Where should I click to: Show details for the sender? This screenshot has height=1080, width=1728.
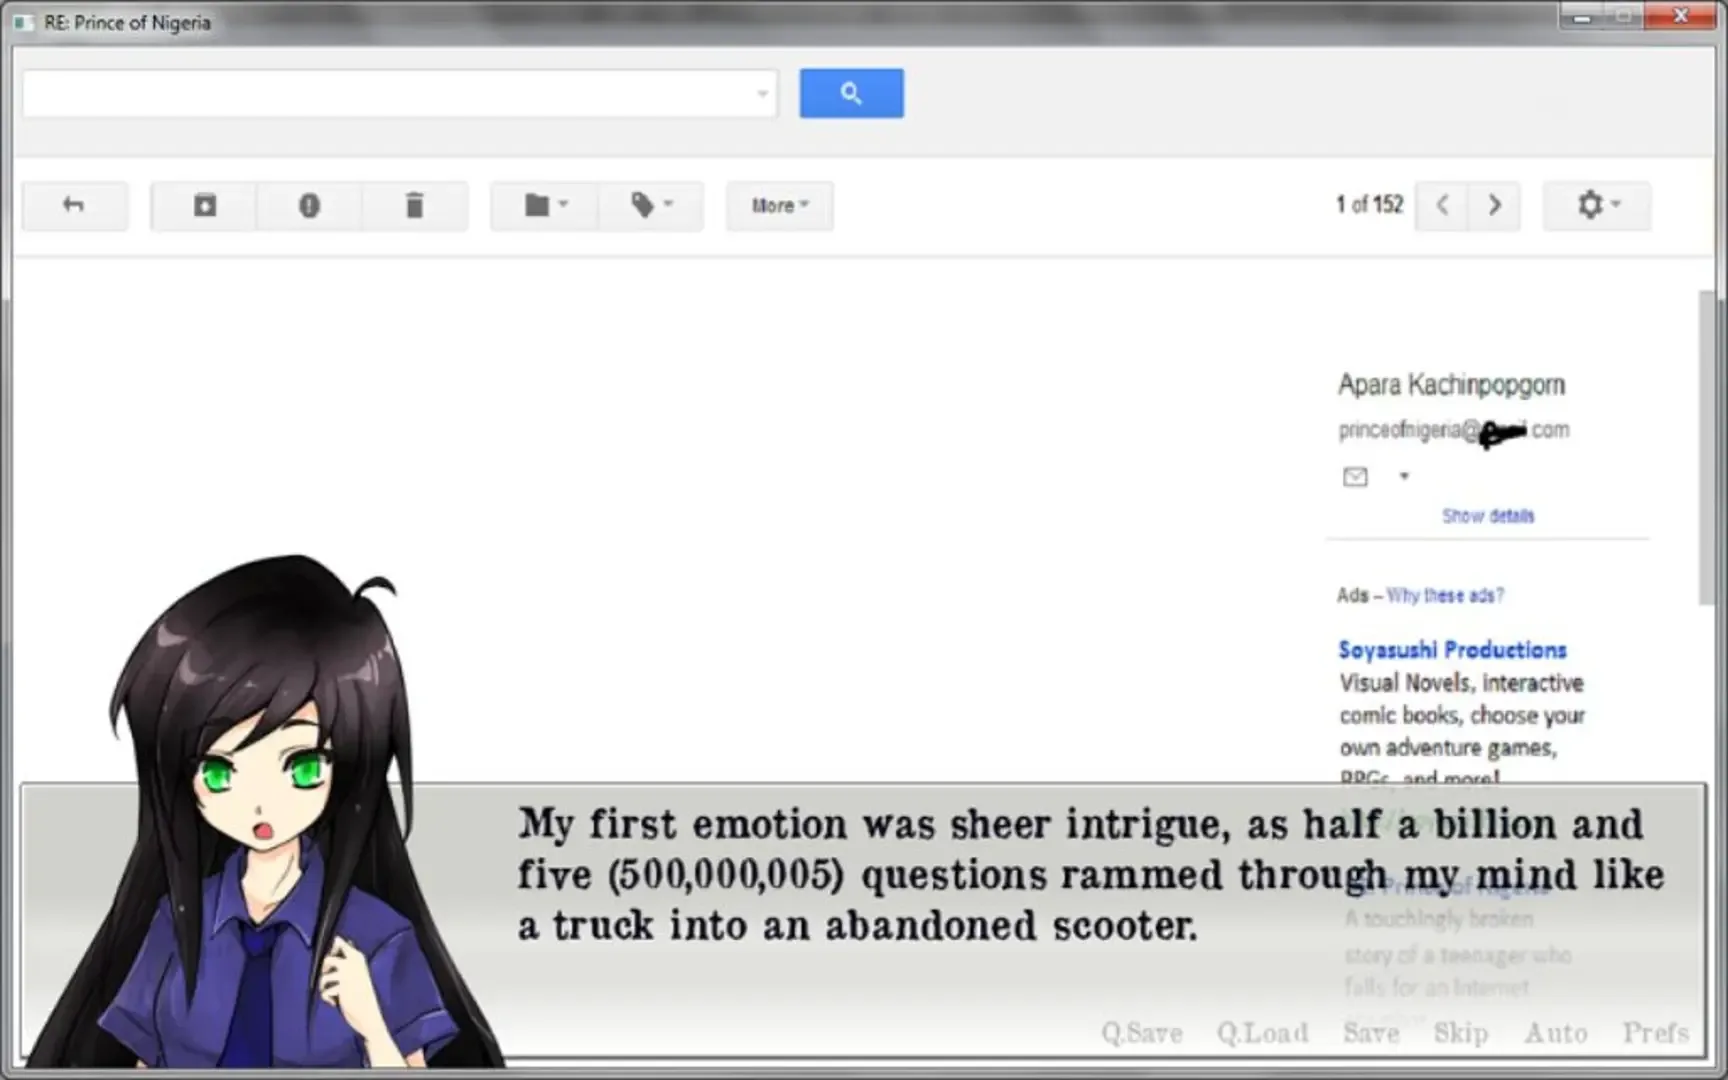click(x=1487, y=516)
